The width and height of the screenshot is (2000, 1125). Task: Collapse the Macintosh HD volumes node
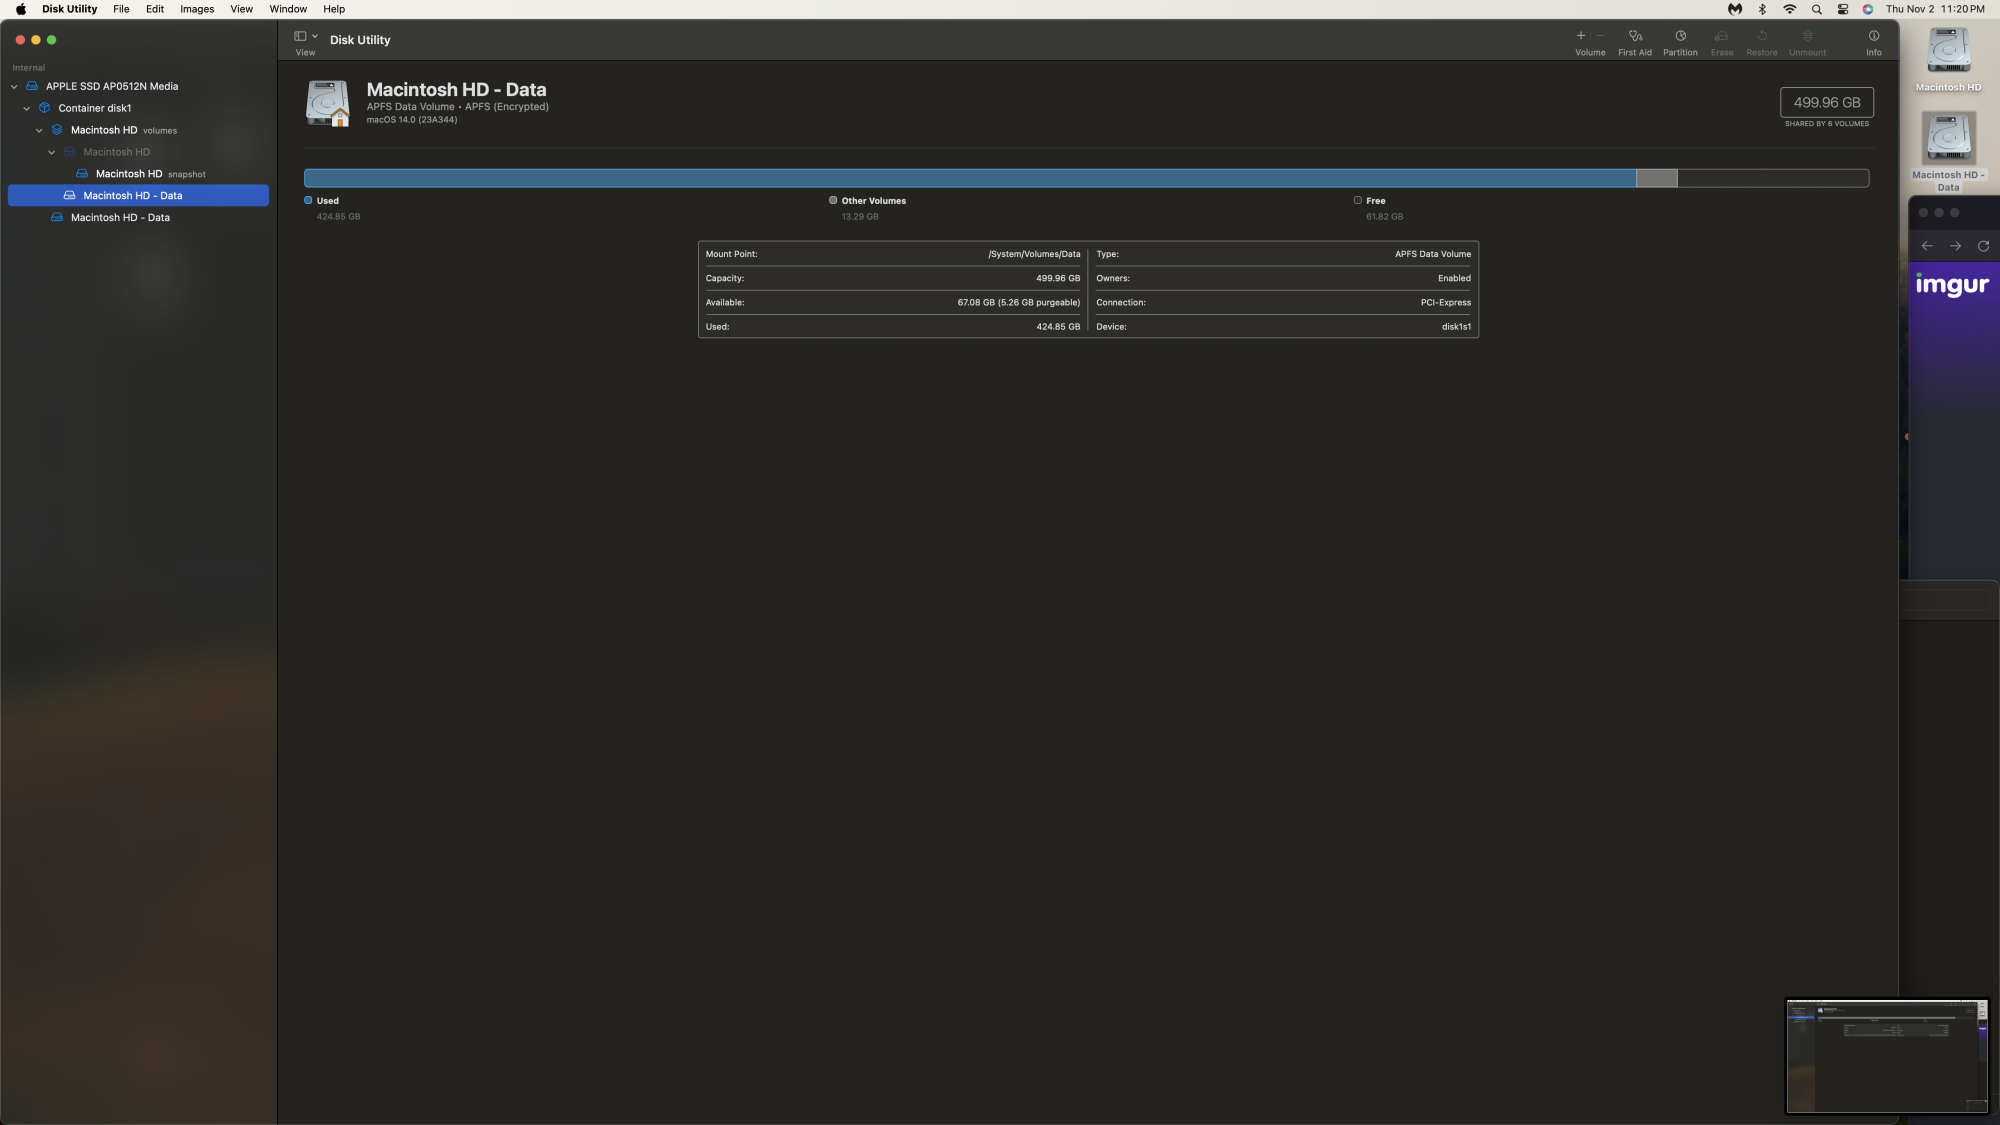40,129
